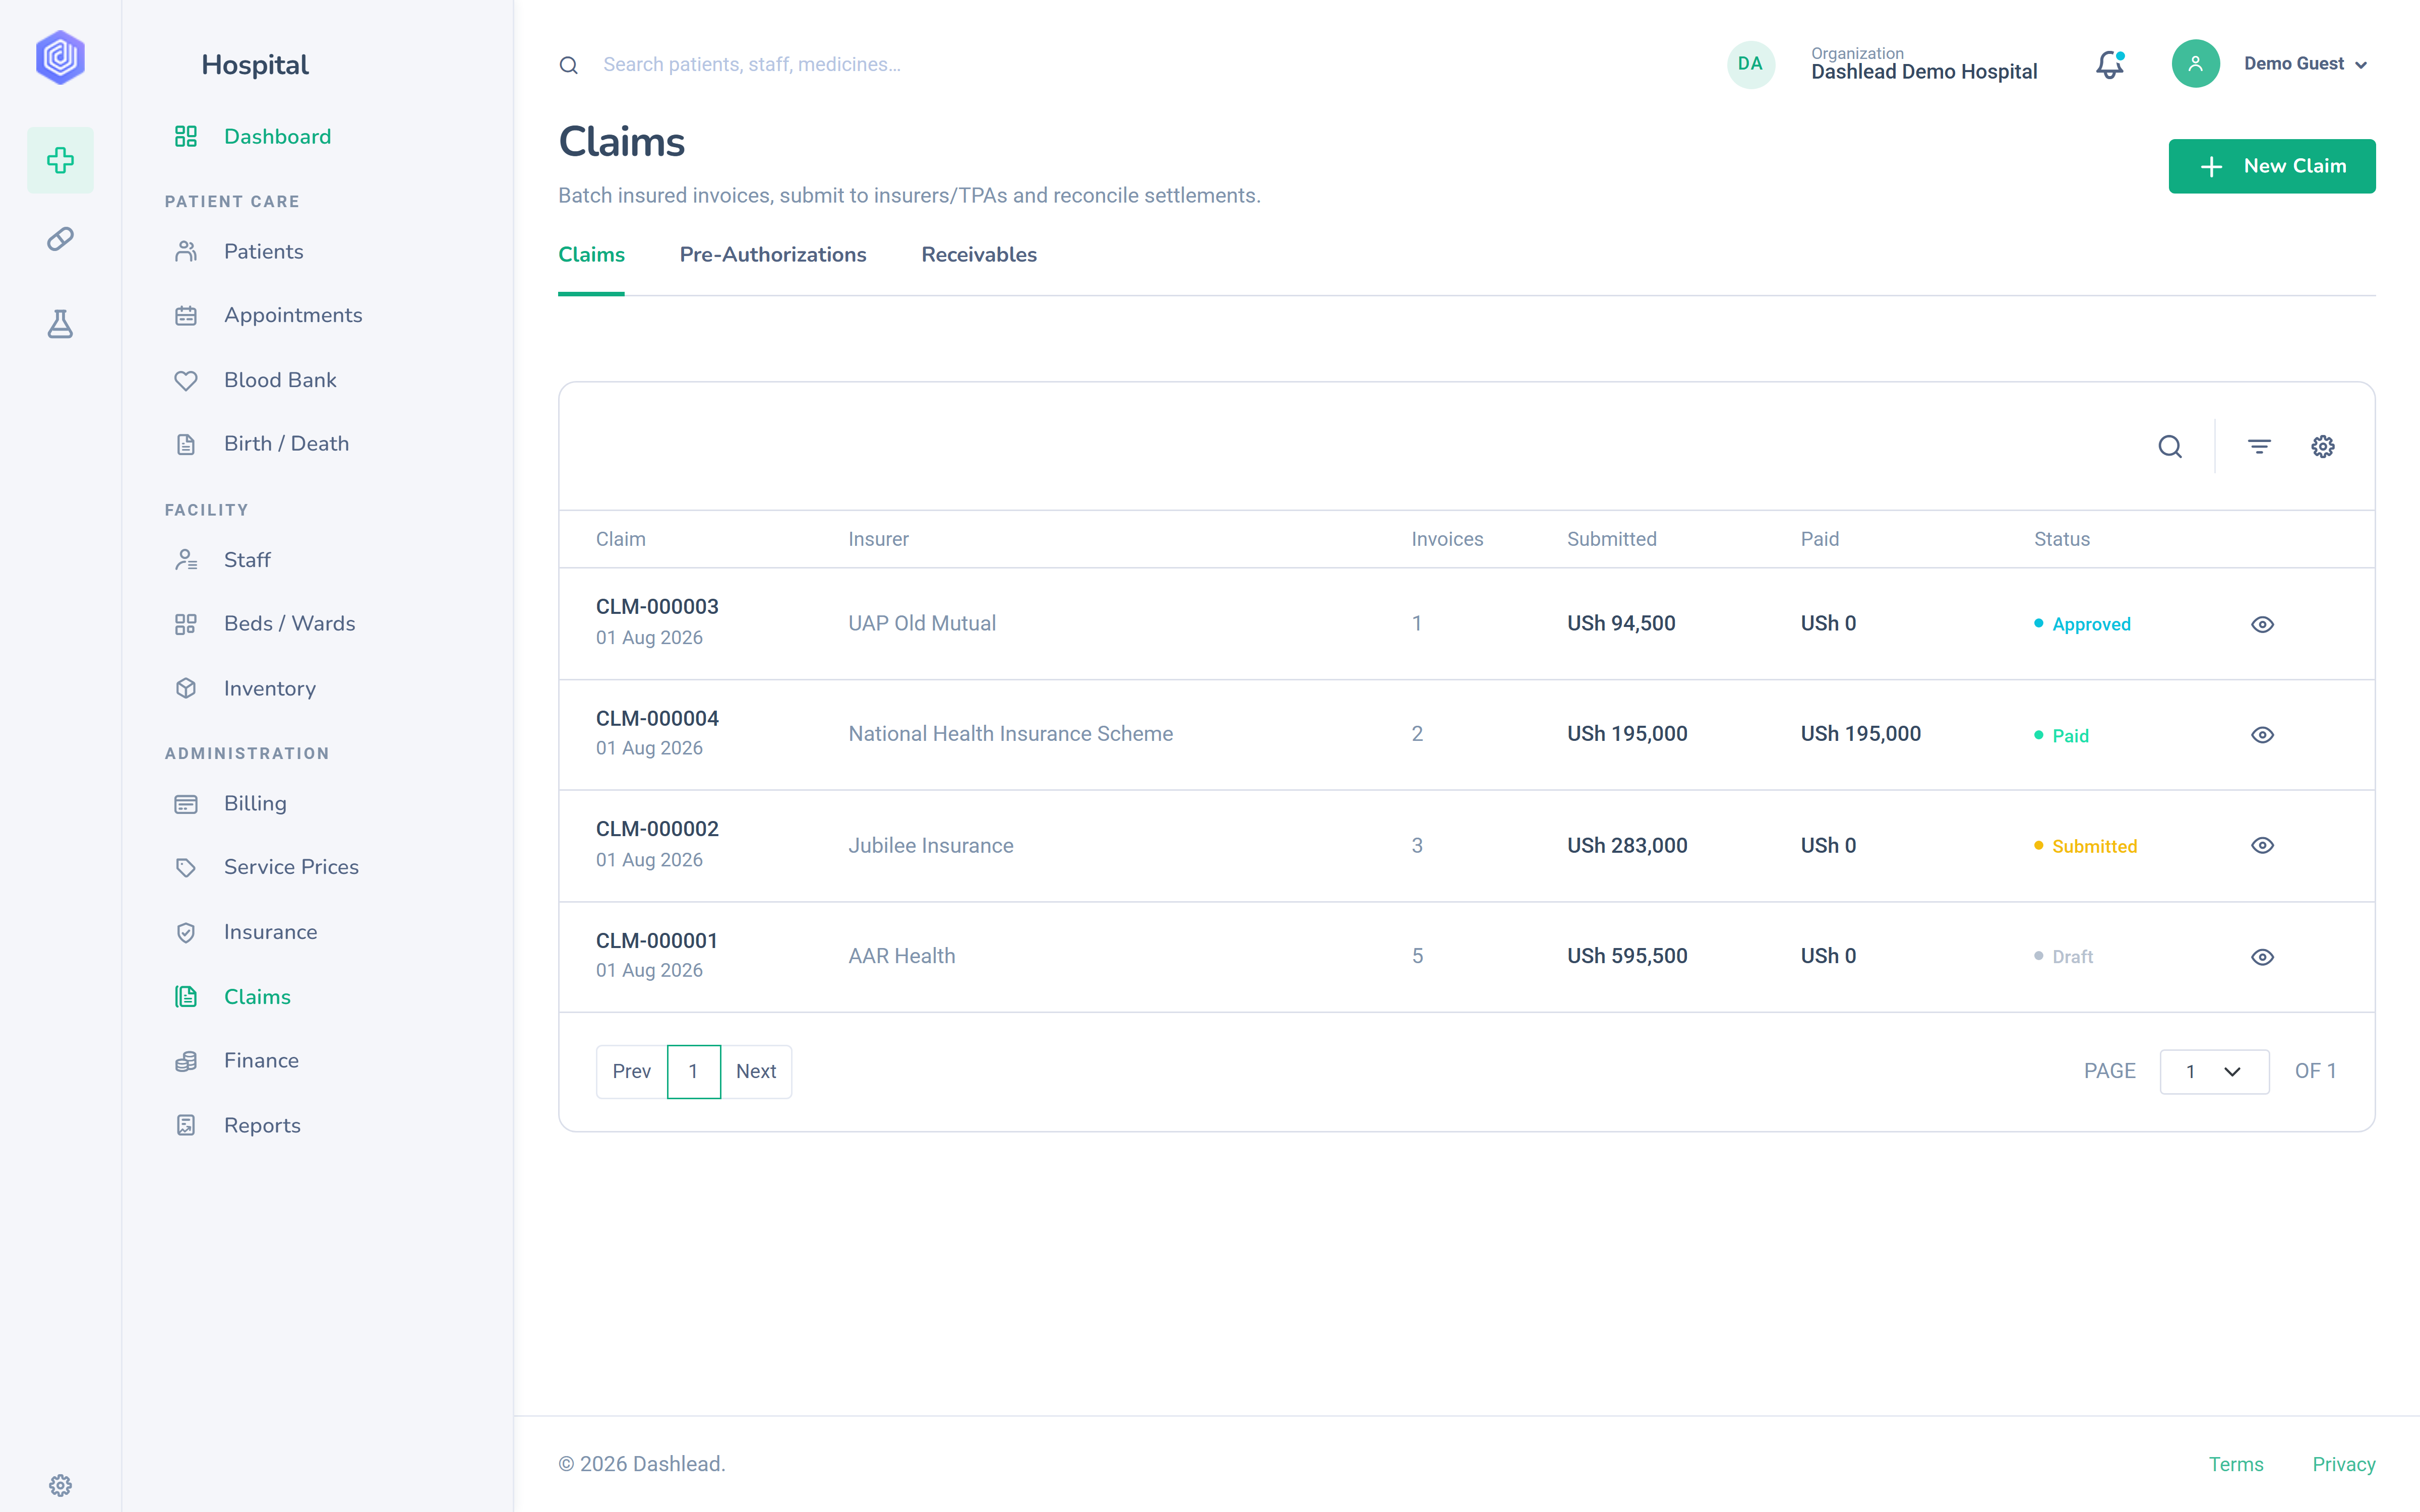View claim CLM-000002 eye icon
This screenshot has width=2420, height=1512.
tap(2262, 845)
